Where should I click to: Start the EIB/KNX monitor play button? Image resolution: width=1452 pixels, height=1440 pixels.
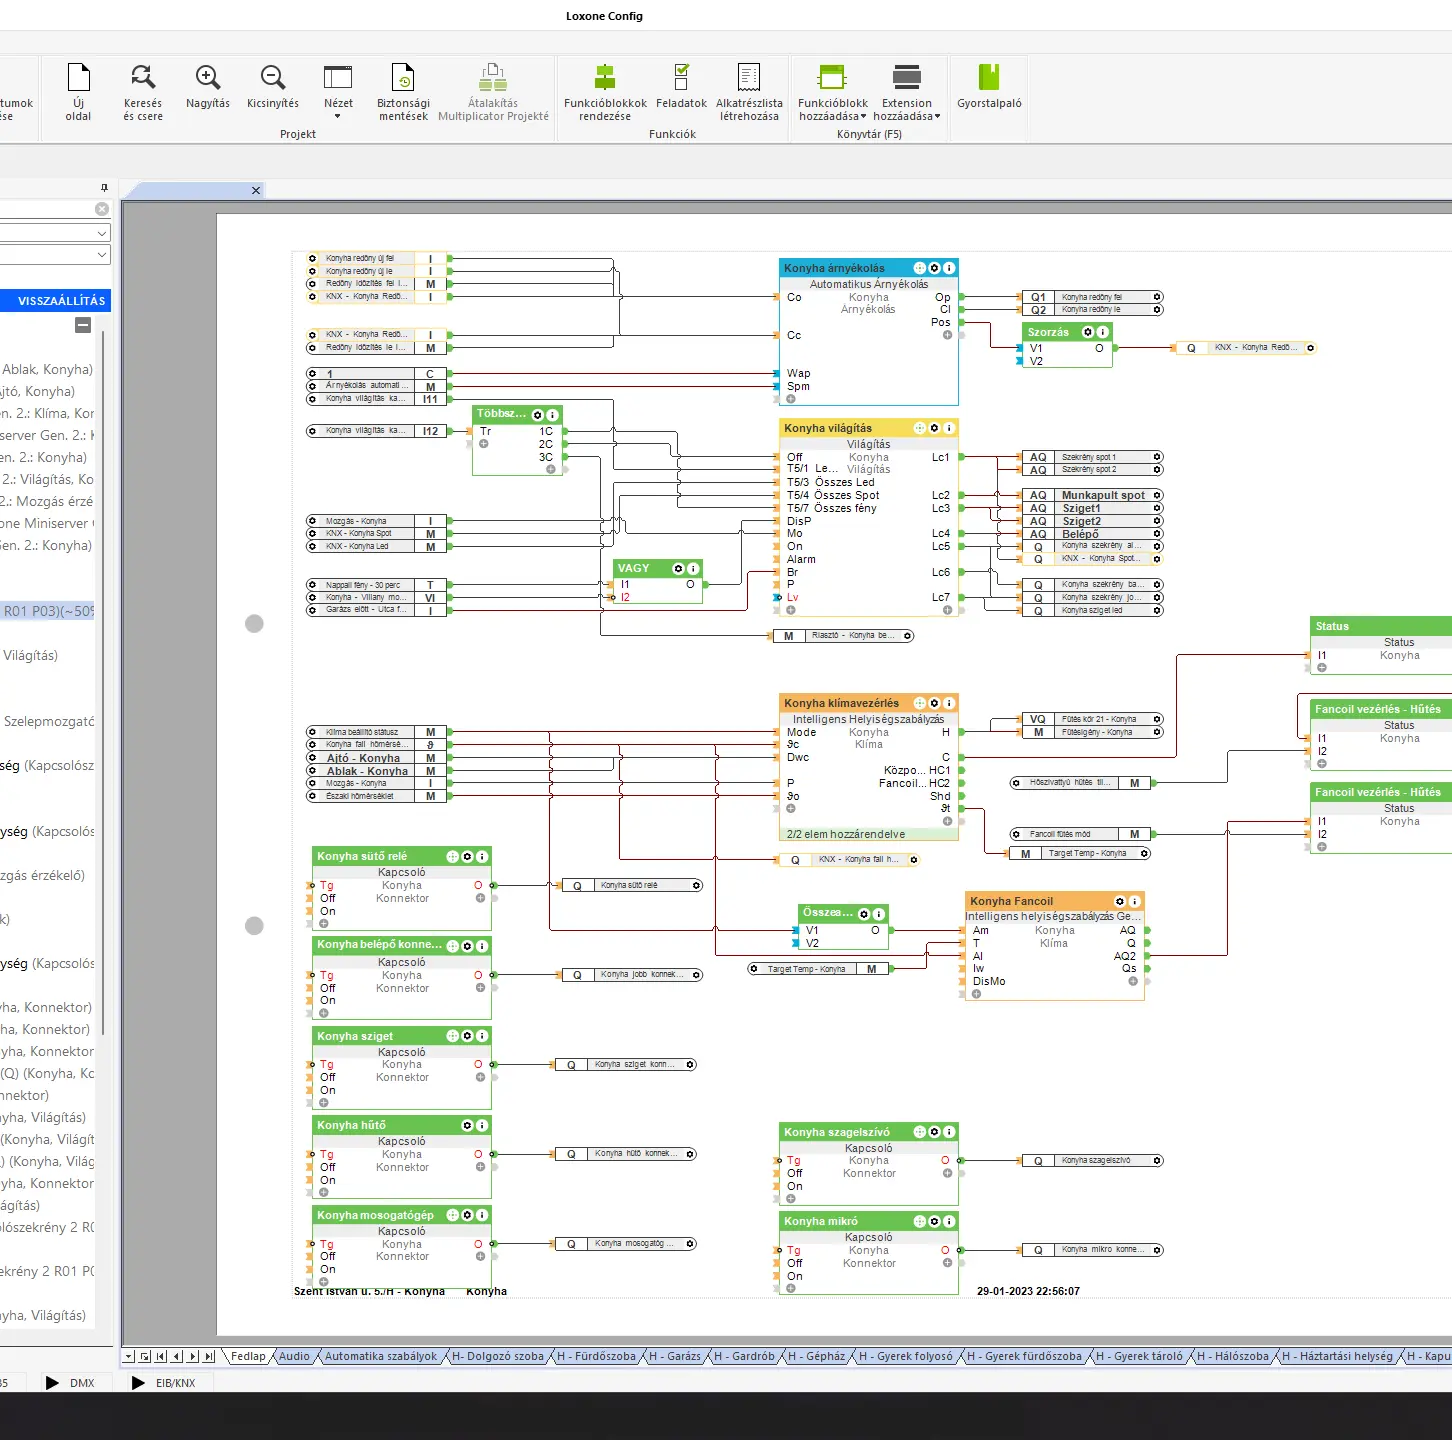138,1383
